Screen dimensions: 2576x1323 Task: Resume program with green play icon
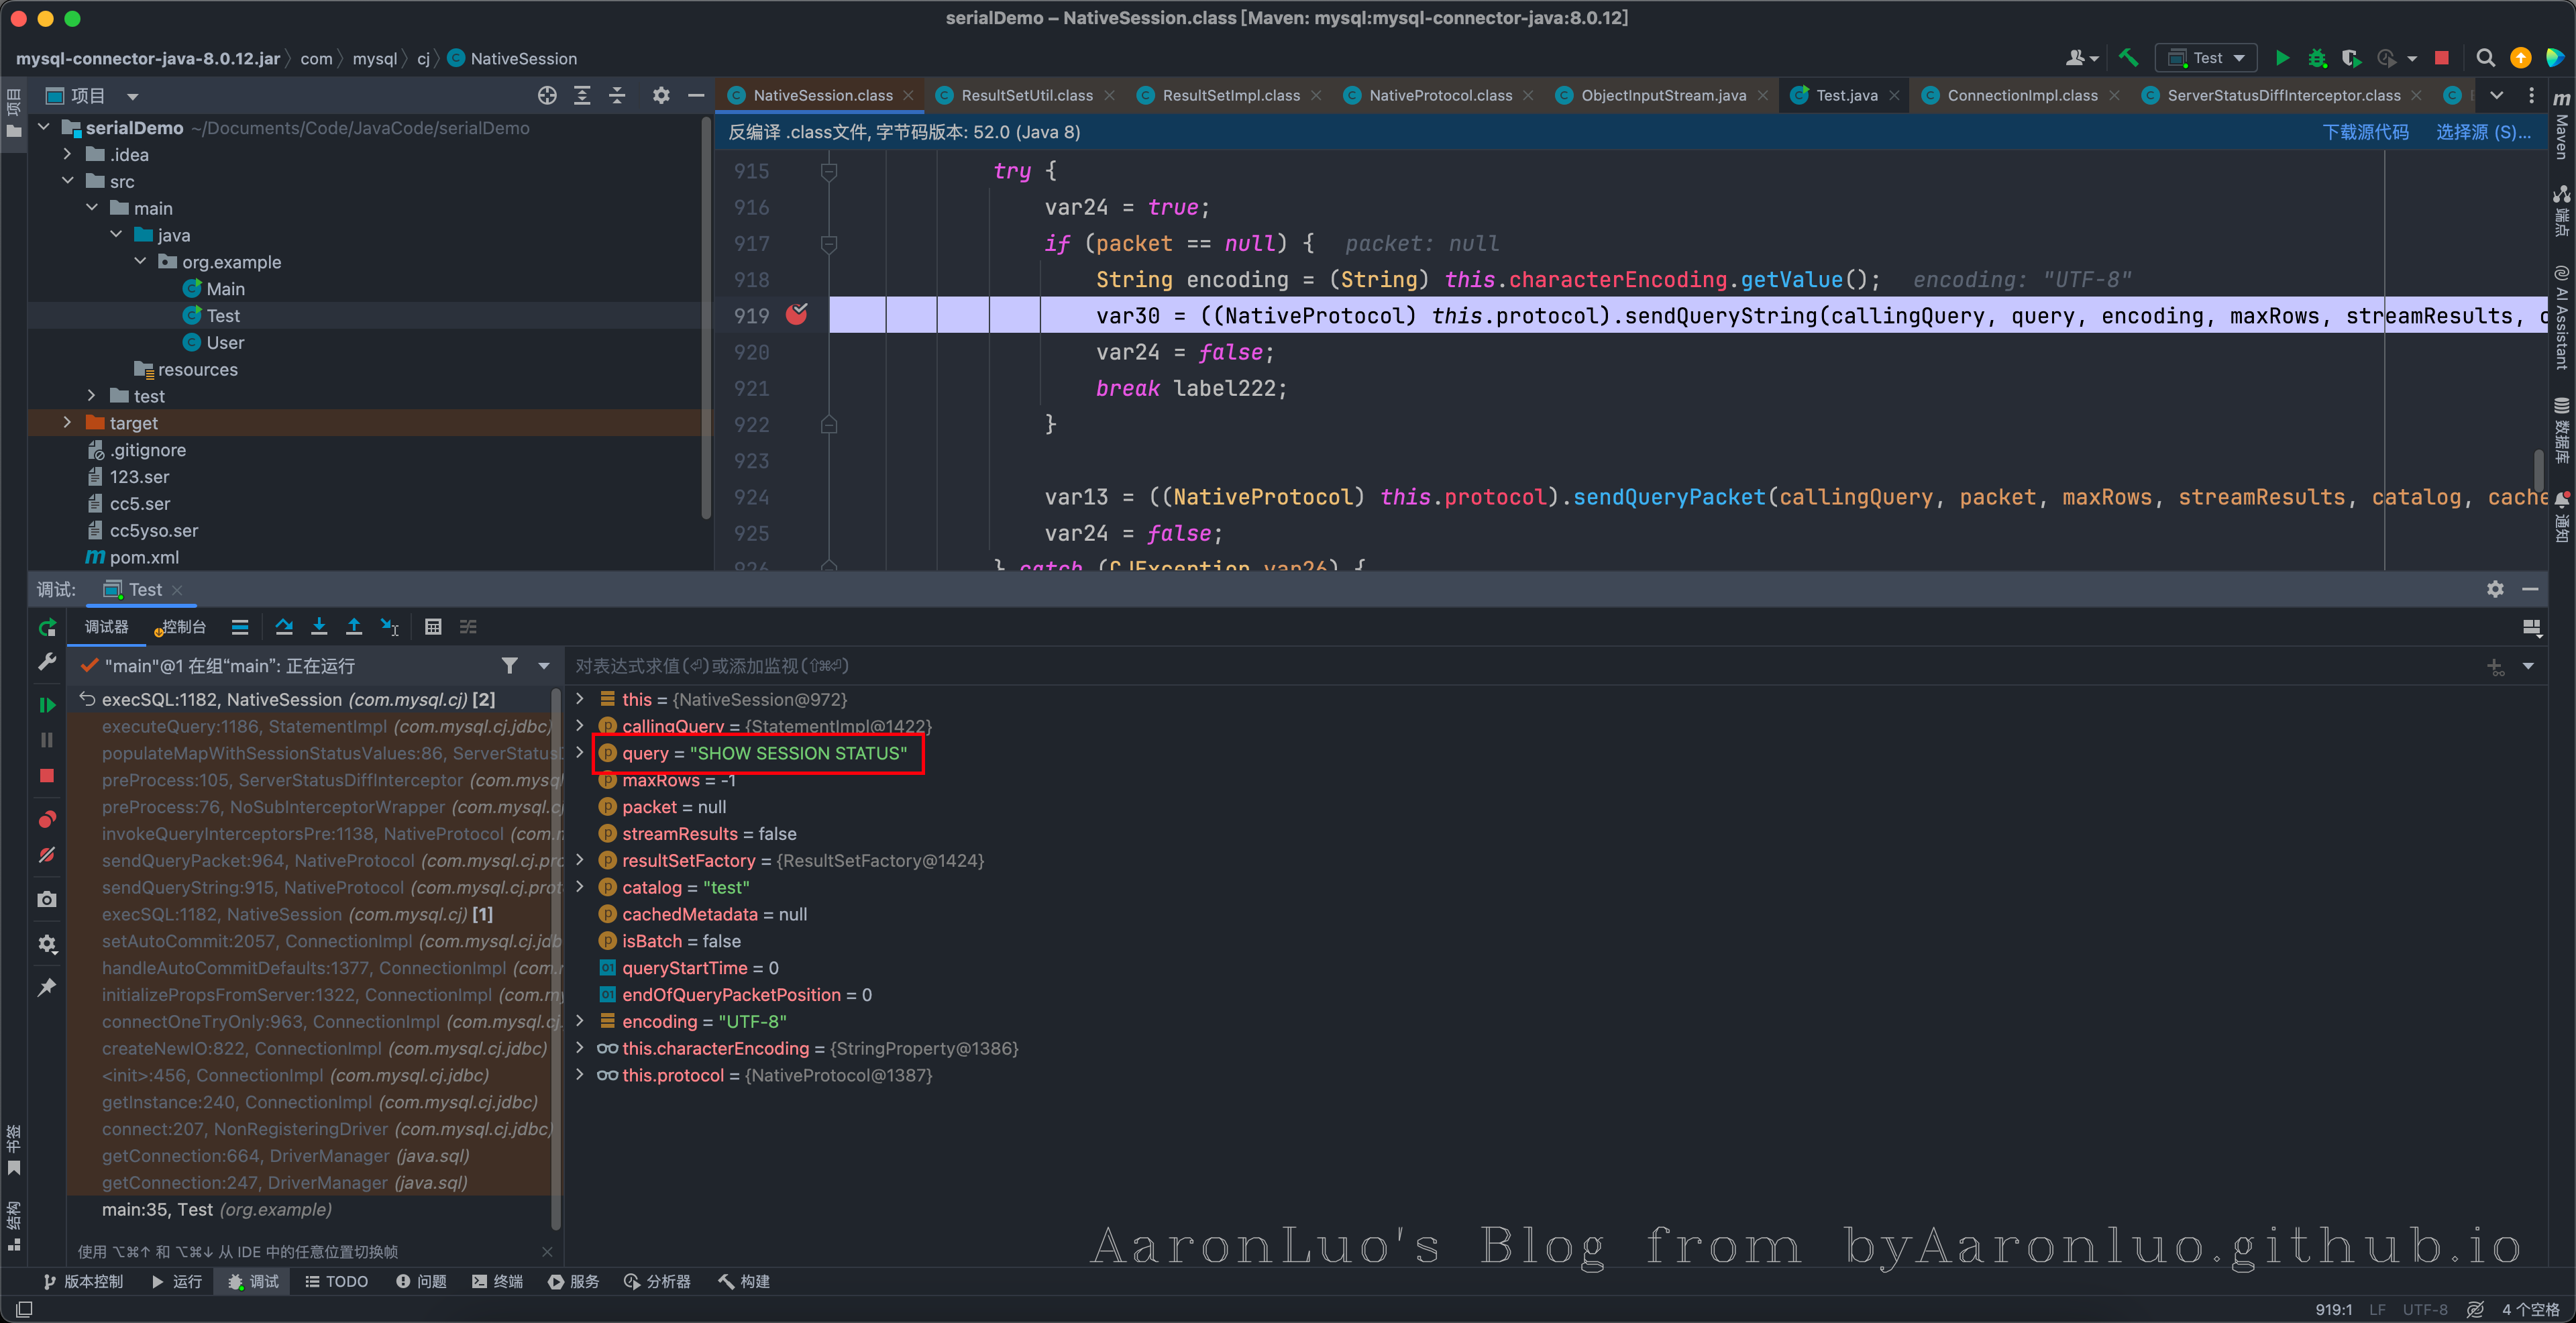click(47, 705)
